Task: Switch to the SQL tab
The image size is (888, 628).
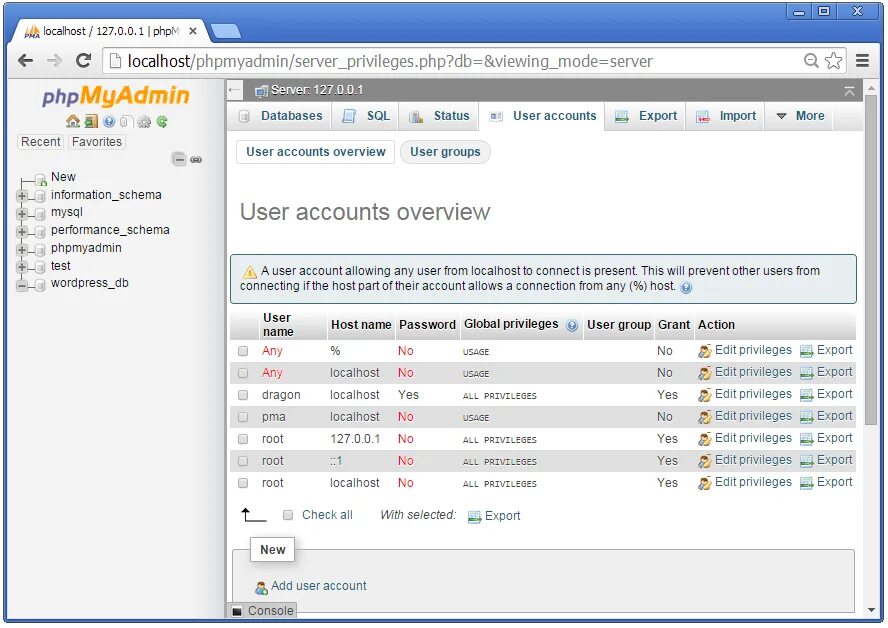Action: (365, 116)
